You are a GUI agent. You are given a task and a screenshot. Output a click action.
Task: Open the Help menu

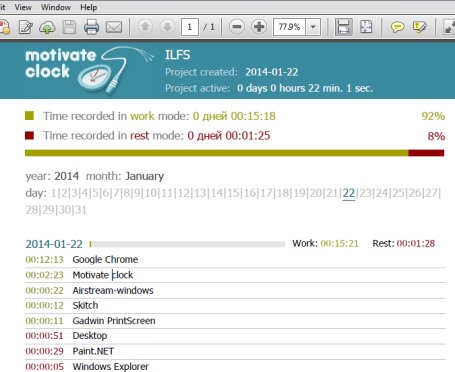tap(88, 7)
